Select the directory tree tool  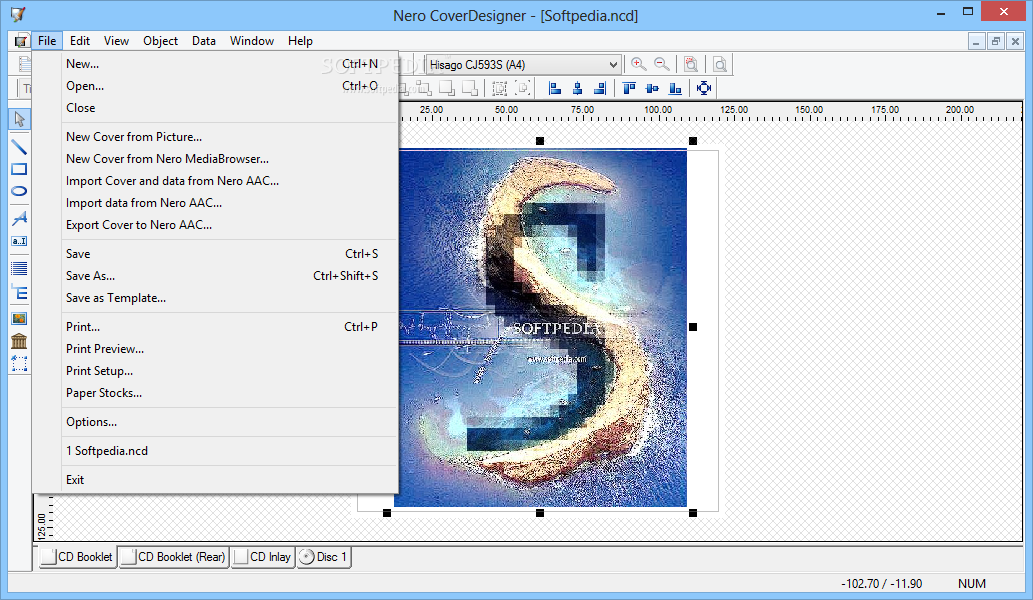tap(19, 292)
